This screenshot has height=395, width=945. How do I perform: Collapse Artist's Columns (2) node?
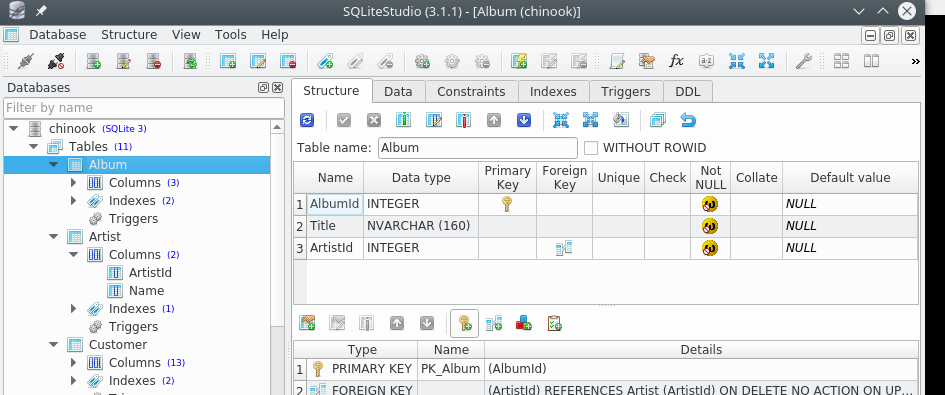(74, 254)
